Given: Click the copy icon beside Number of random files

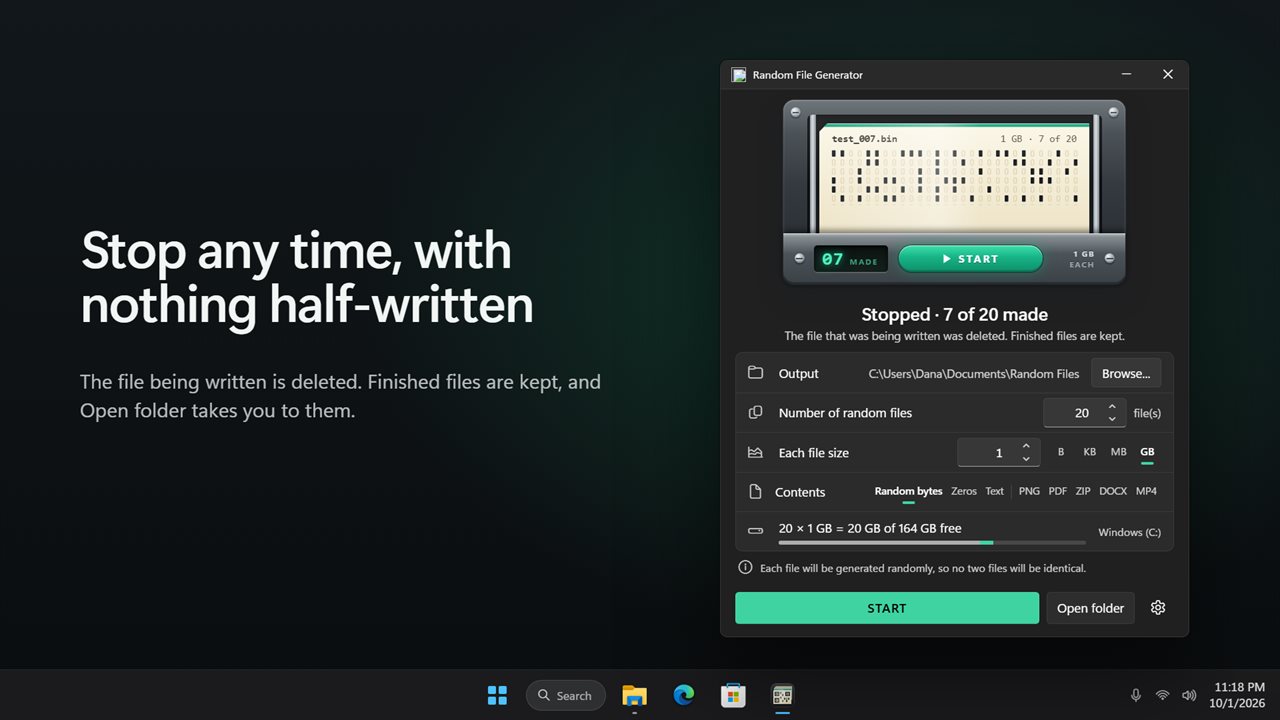Looking at the screenshot, I should coord(755,412).
